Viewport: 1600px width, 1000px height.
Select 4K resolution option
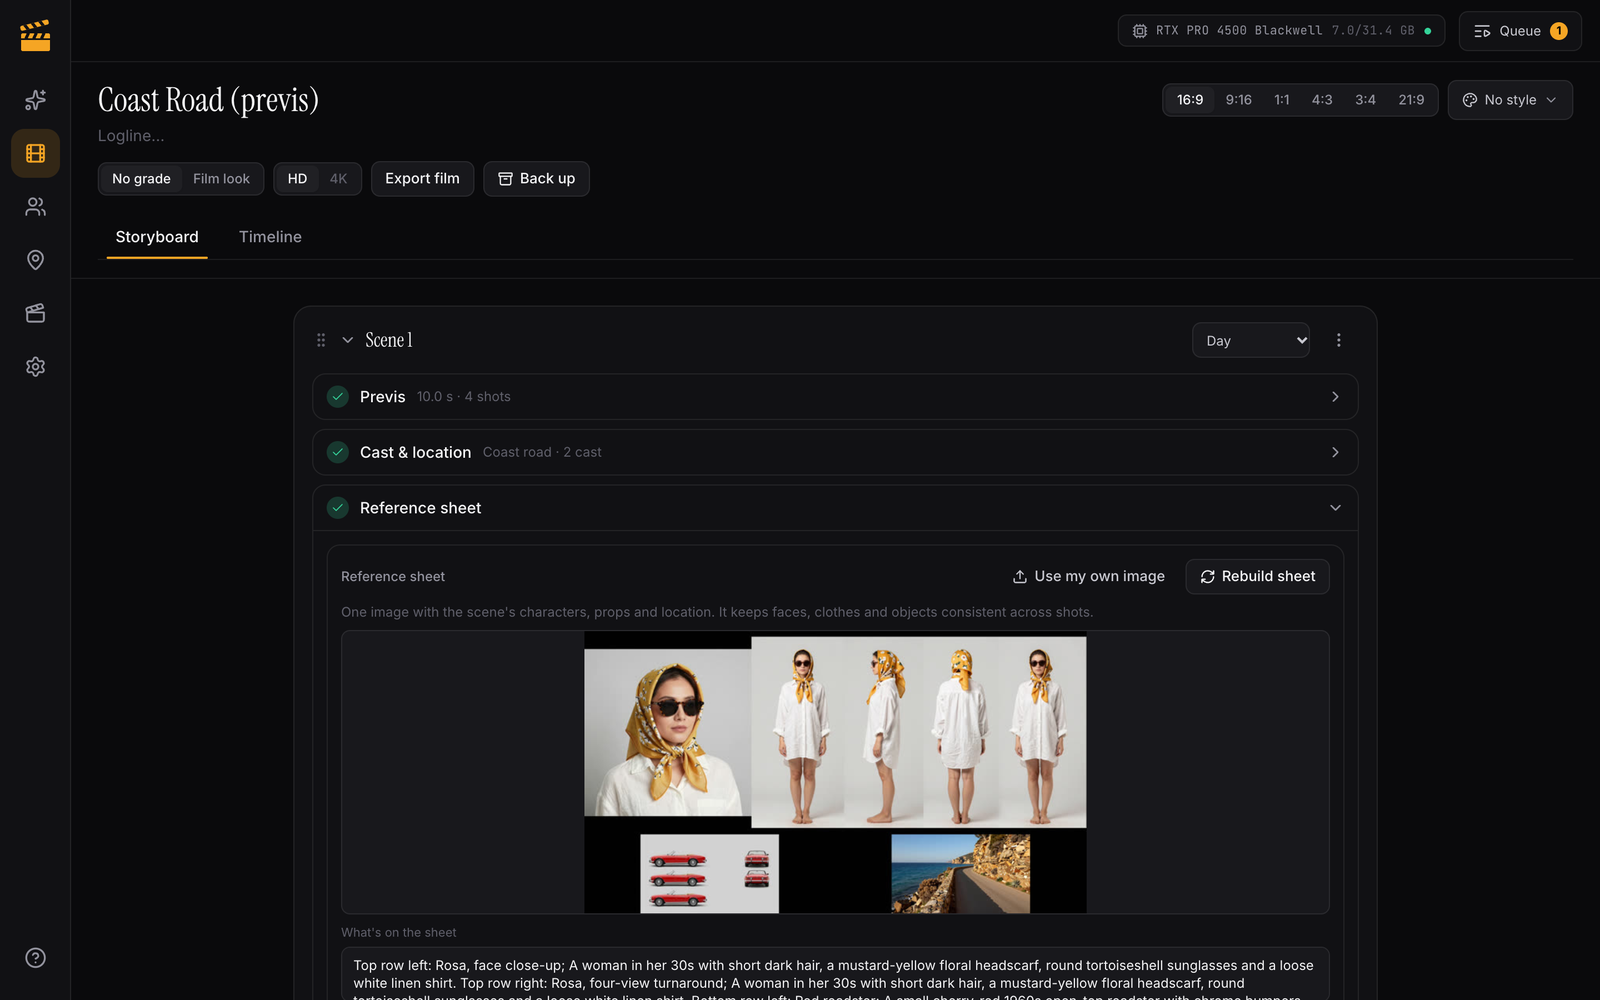tap(338, 179)
